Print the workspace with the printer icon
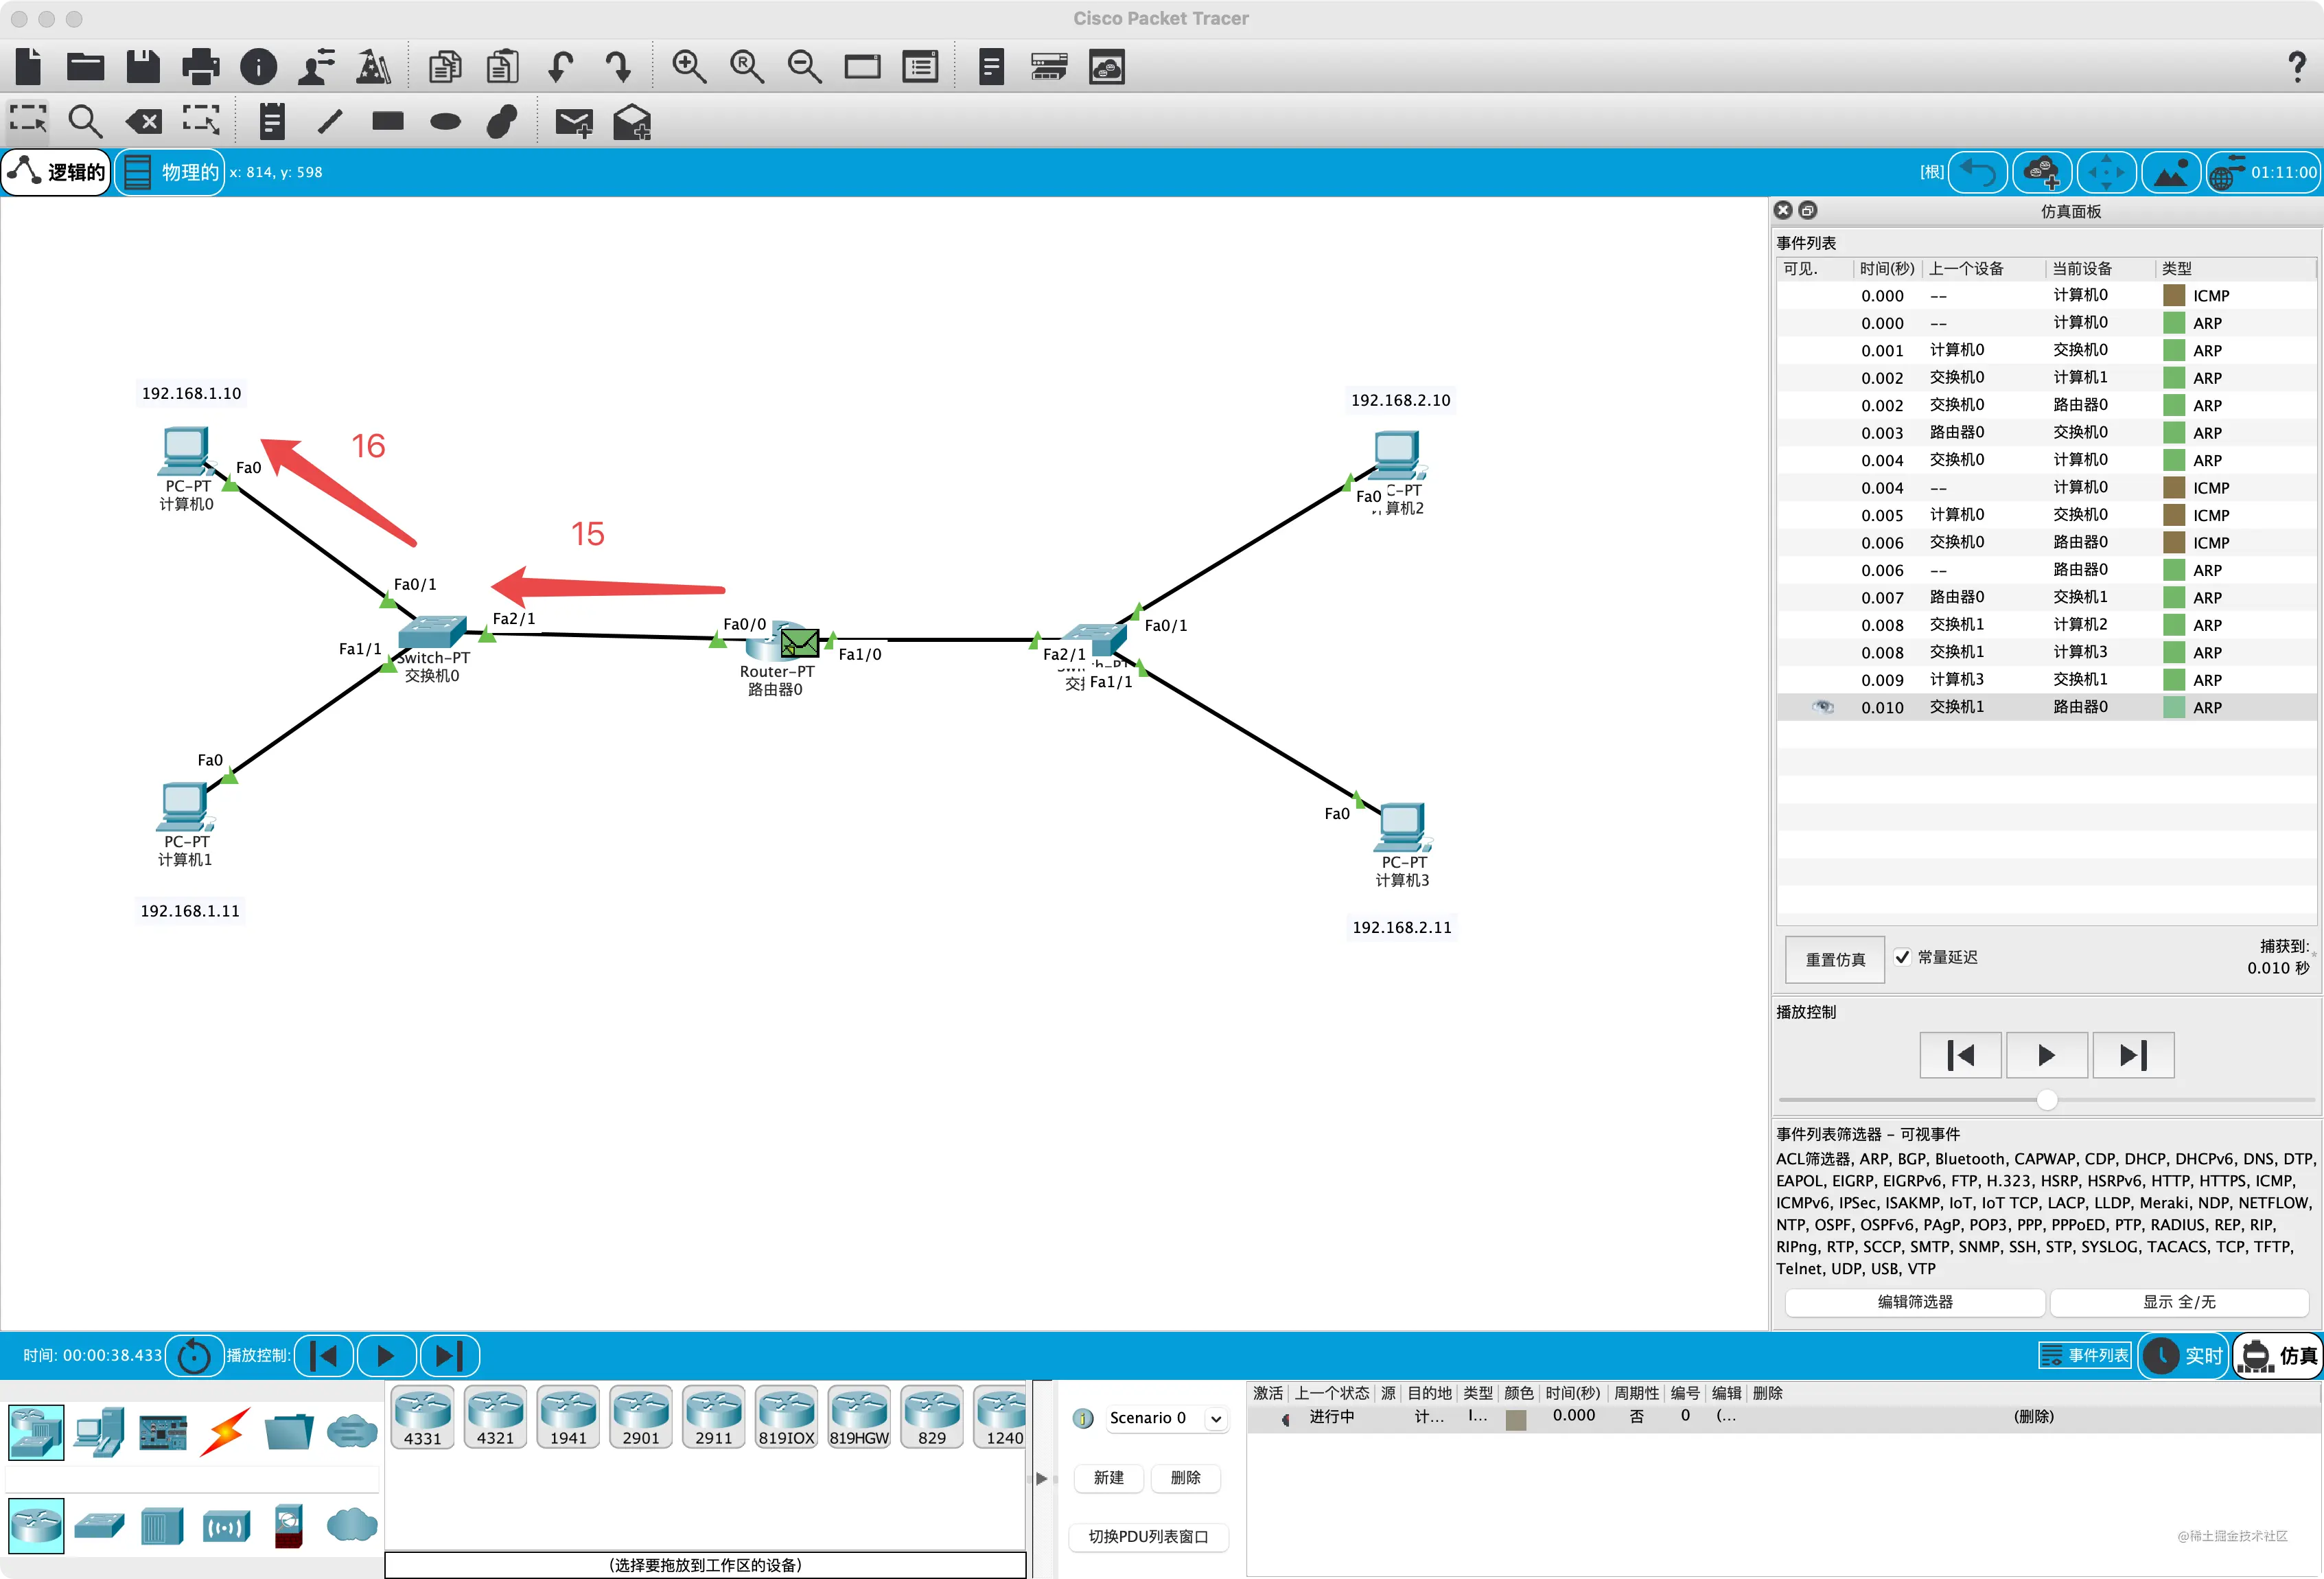The image size is (2324, 1579). (201, 67)
